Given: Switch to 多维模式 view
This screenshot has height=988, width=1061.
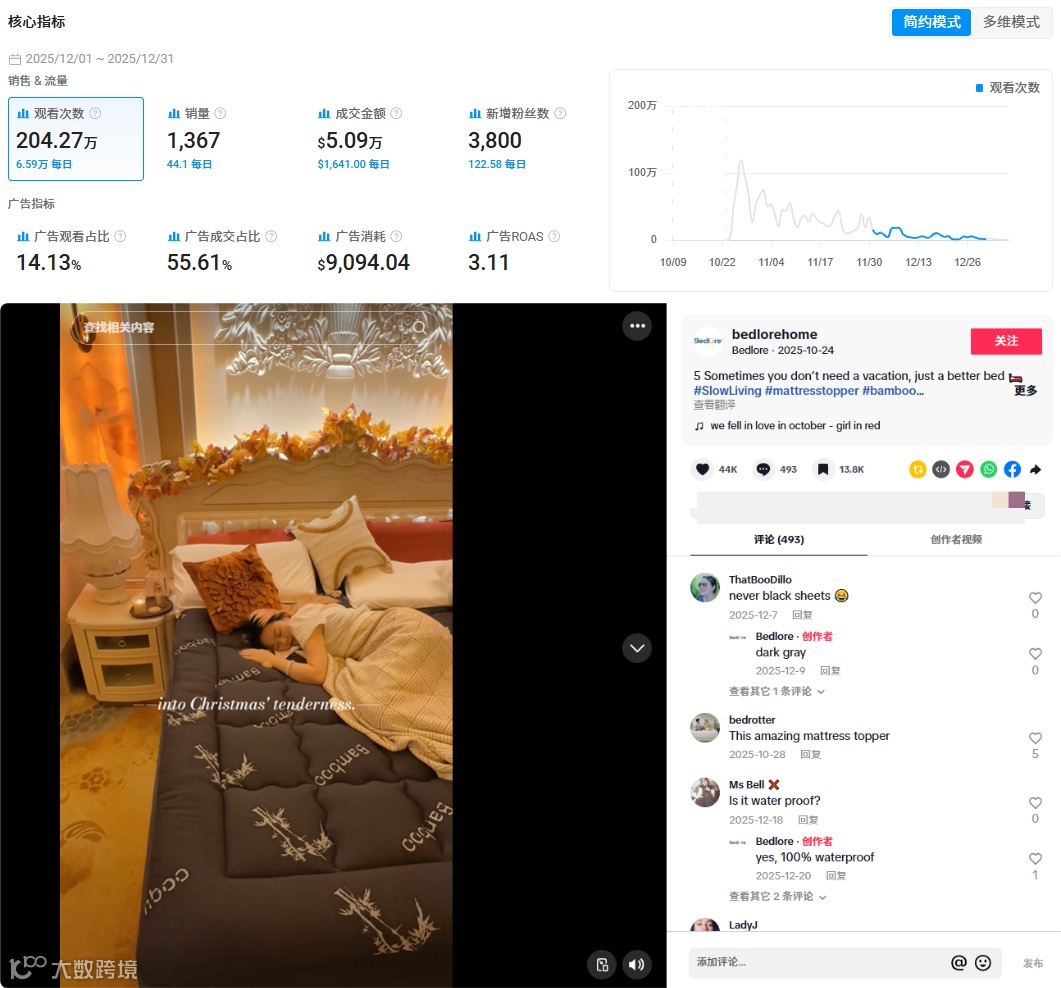Looking at the screenshot, I should coord(1011,22).
